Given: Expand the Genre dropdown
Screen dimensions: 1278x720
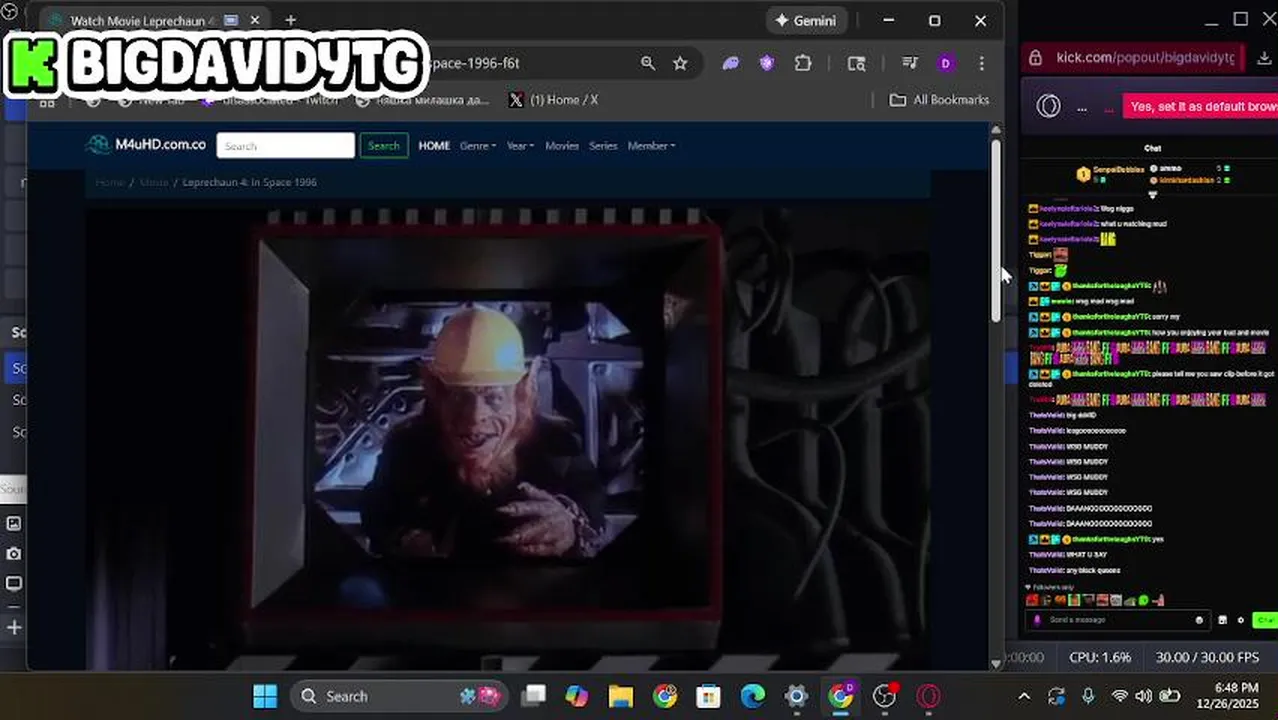Looking at the screenshot, I should click(x=478, y=146).
